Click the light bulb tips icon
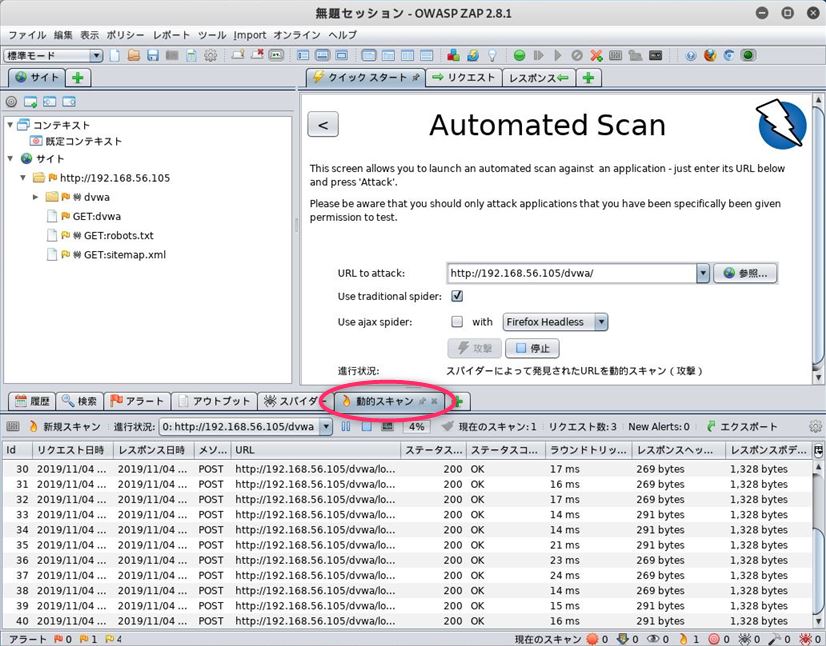 pyautogui.click(x=491, y=55)
